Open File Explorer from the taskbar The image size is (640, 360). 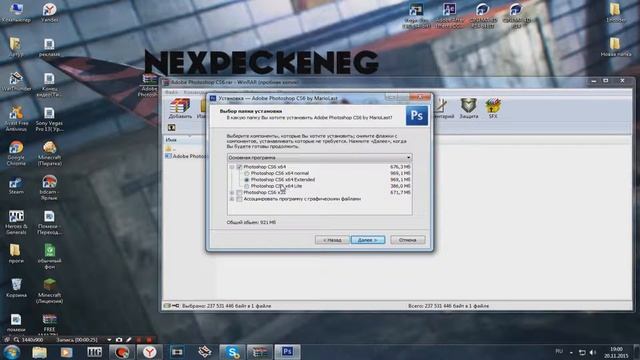[40, 352]
